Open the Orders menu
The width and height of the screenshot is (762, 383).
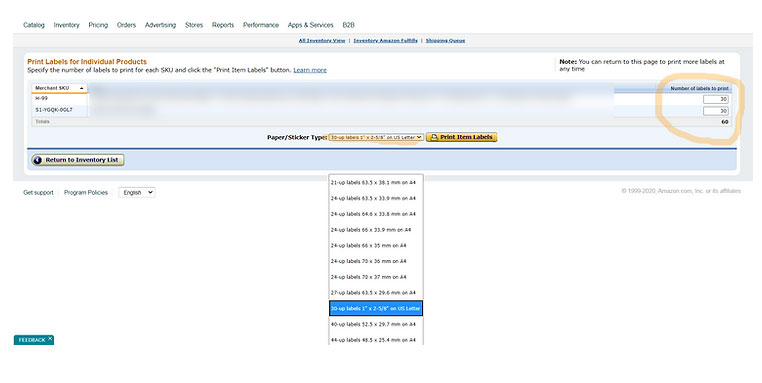tap(126, 25)
